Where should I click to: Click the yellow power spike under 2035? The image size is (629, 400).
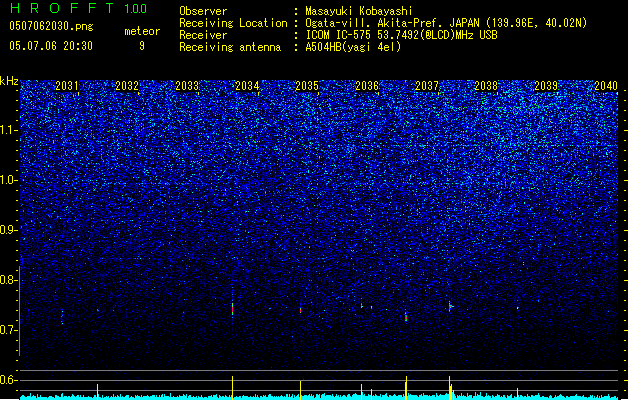300,390
